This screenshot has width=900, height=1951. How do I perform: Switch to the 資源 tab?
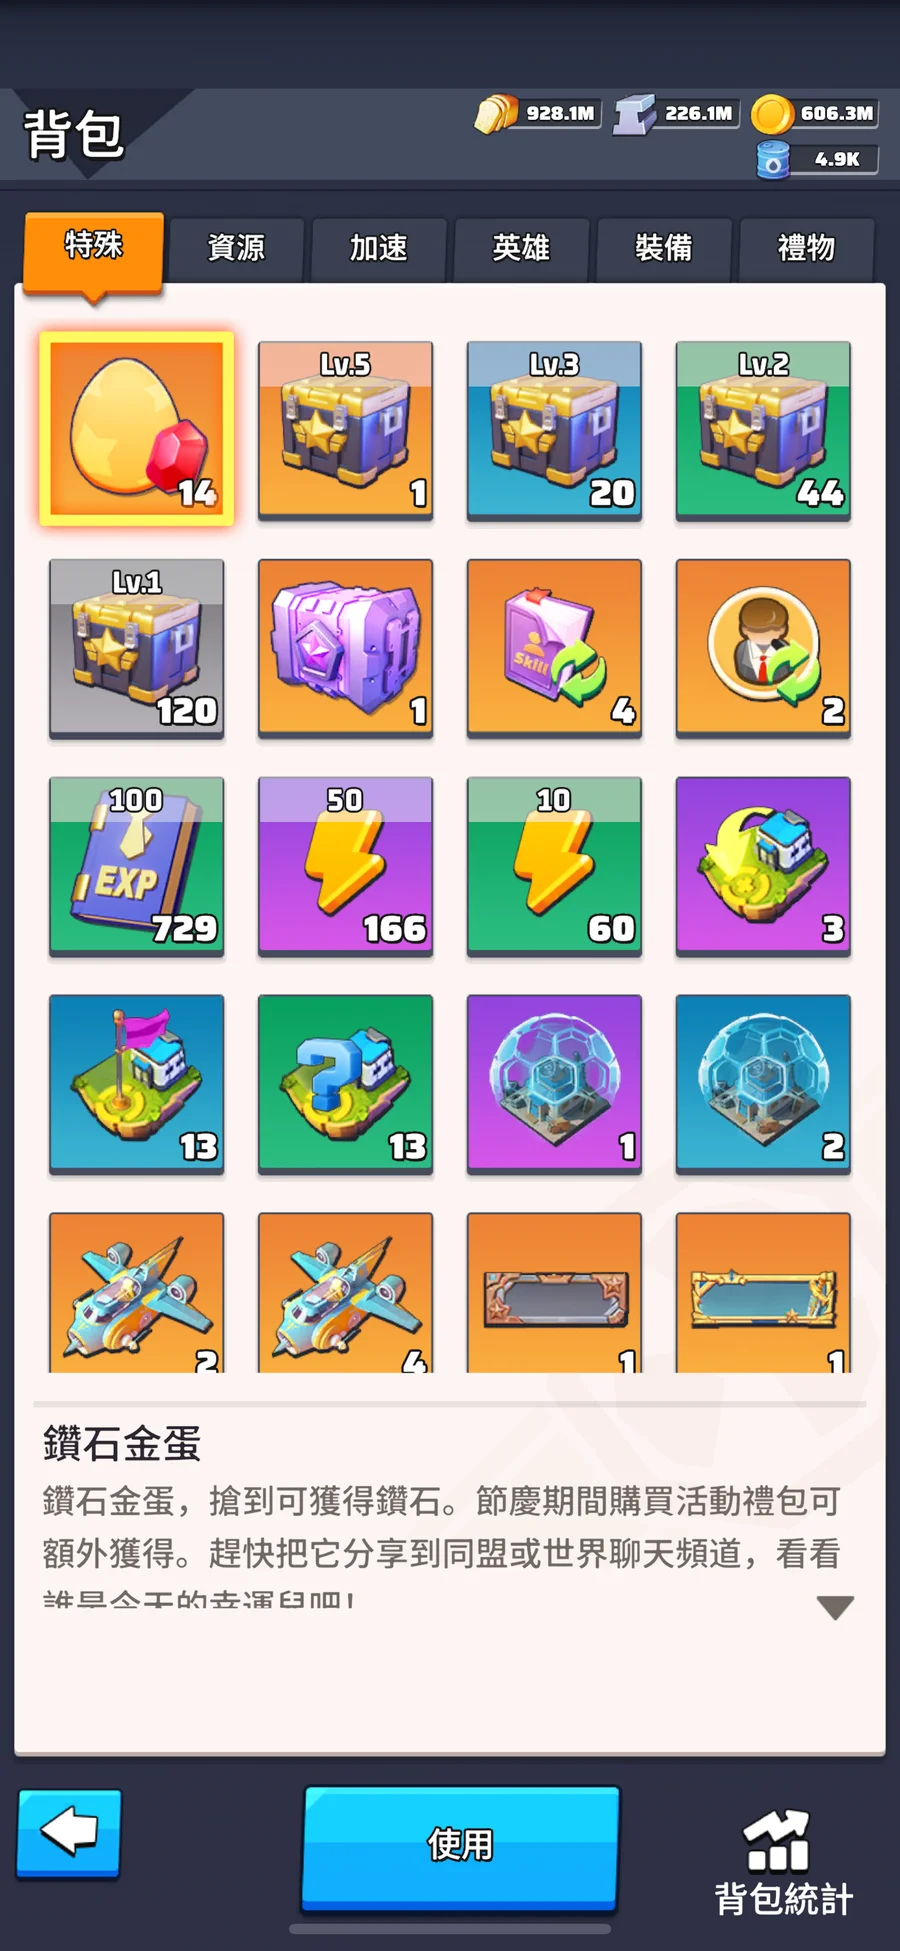[236, 248]
